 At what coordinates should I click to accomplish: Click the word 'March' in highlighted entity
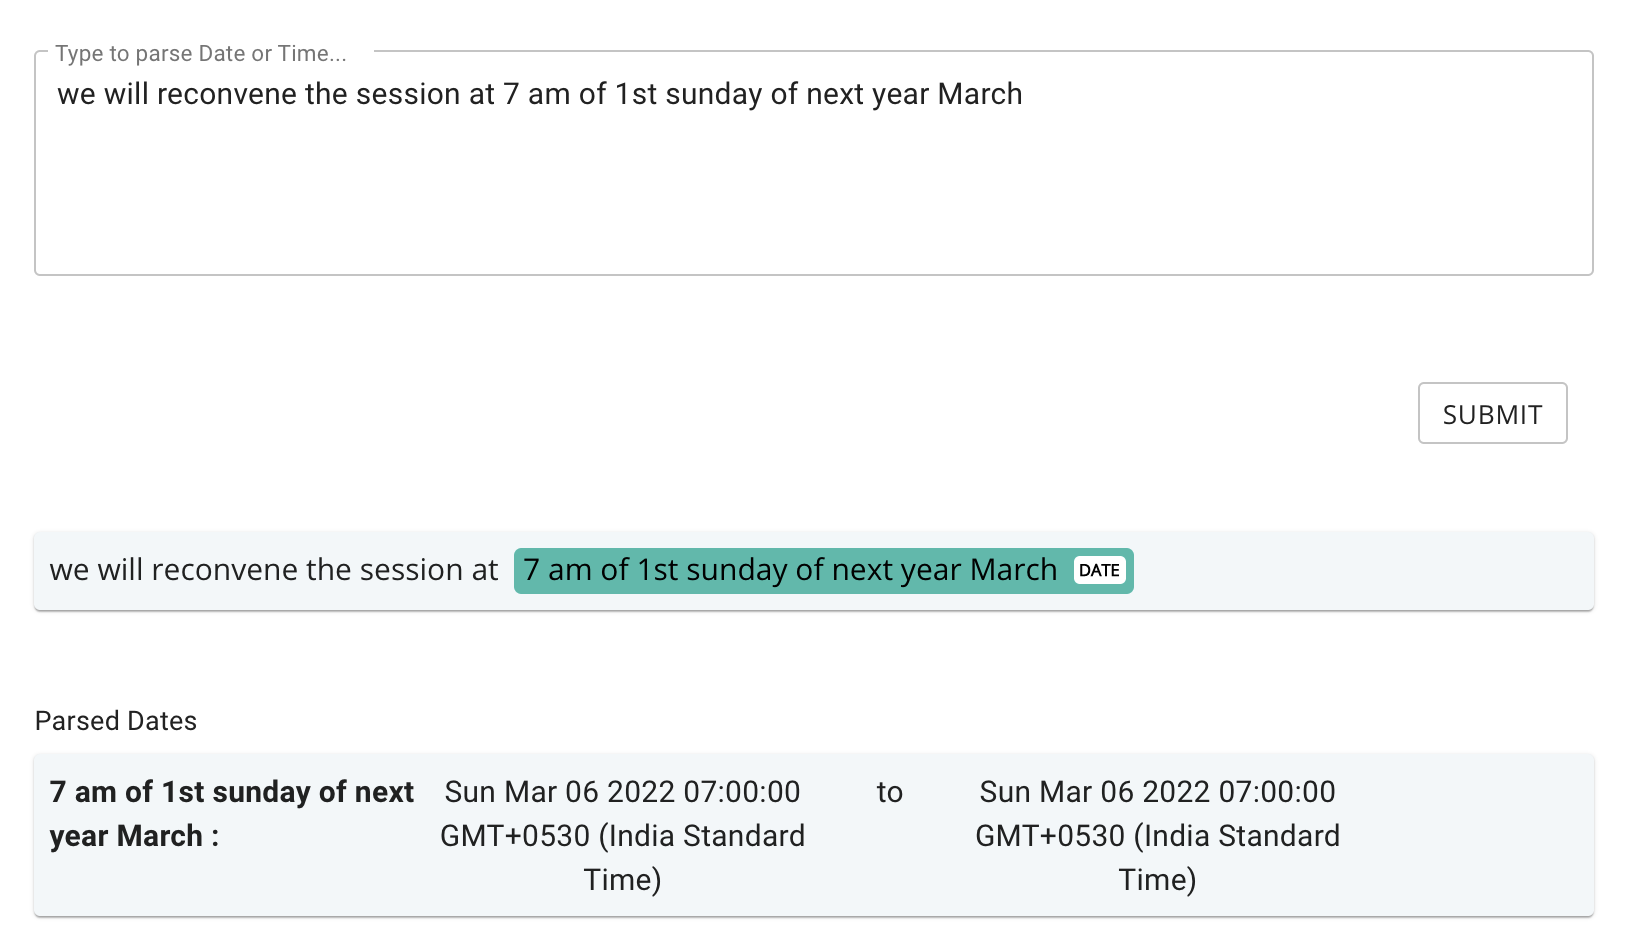coord(1013,570)
